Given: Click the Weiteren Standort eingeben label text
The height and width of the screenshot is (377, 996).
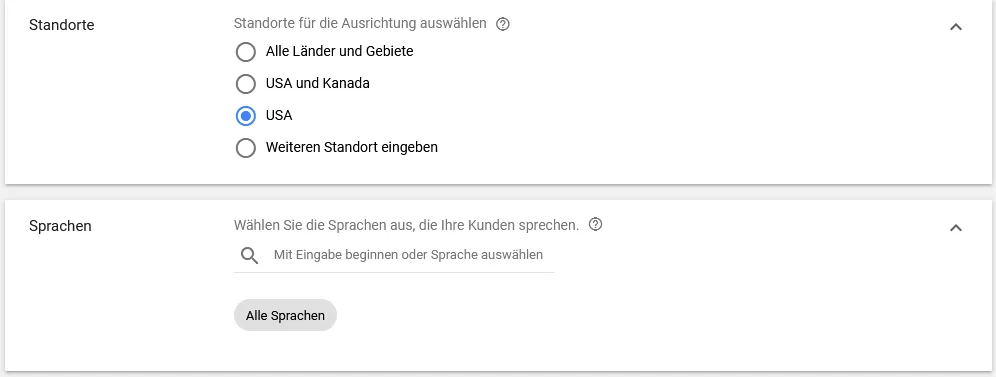Looking at the screenshot, I should pos(352,147).
